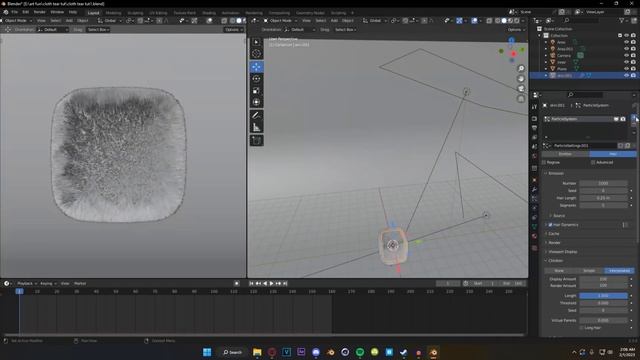Hide the Plane object in outliner
The height and width of the screenshot is (360, 640).
[626, 69]
